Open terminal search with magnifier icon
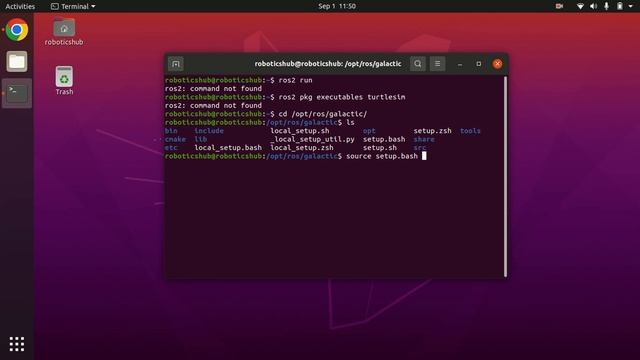This screenshot has height=360, width=640. pyautogui.click(x=418, y=64)
